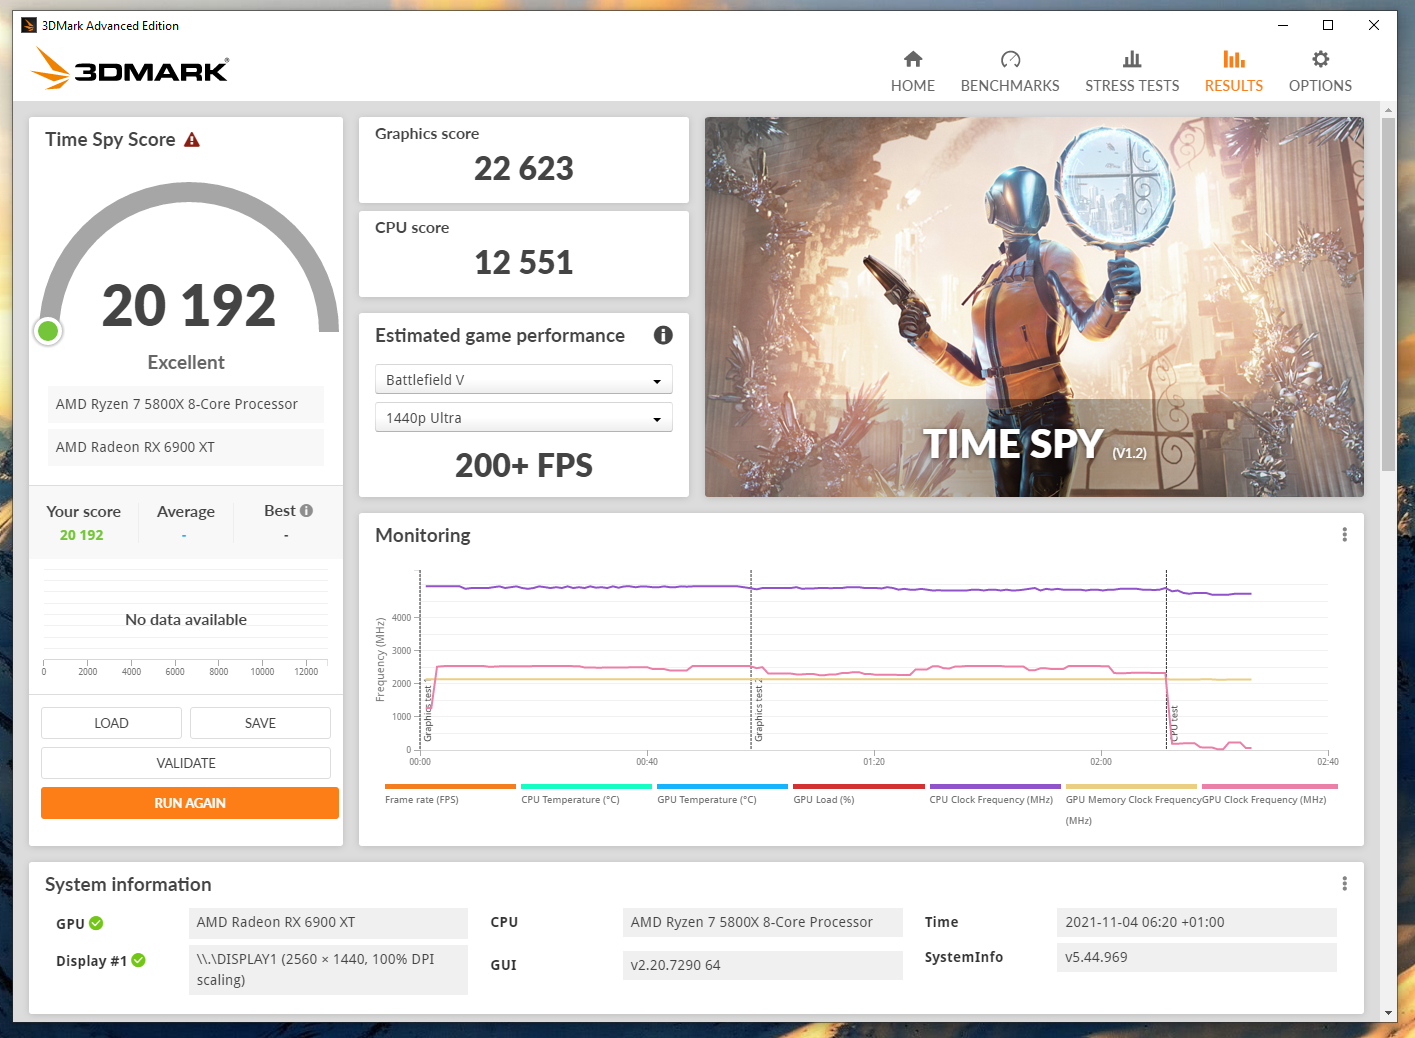Open the System information three-dot menu

click(1344, 884)
